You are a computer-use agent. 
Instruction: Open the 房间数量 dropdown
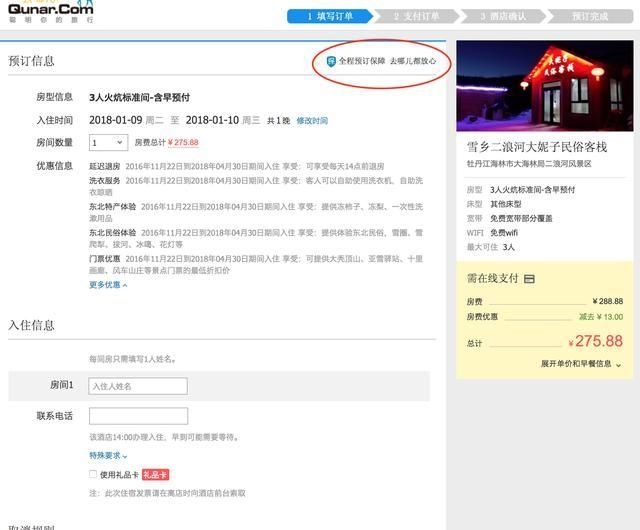108,143
